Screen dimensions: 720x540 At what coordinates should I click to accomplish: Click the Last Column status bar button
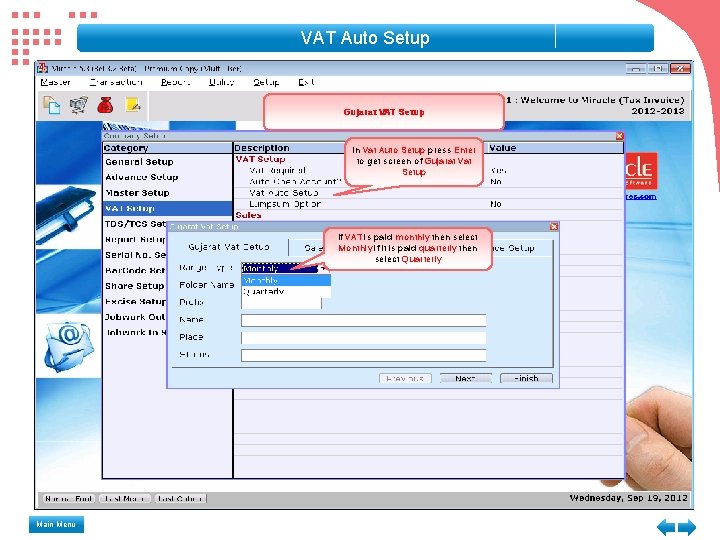[180, 499]
